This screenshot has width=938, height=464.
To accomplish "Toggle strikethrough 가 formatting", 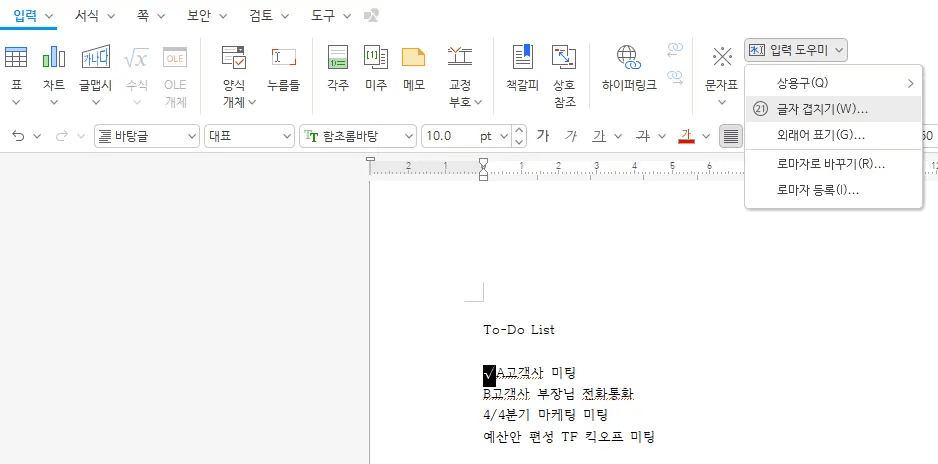I will (643, 136).
